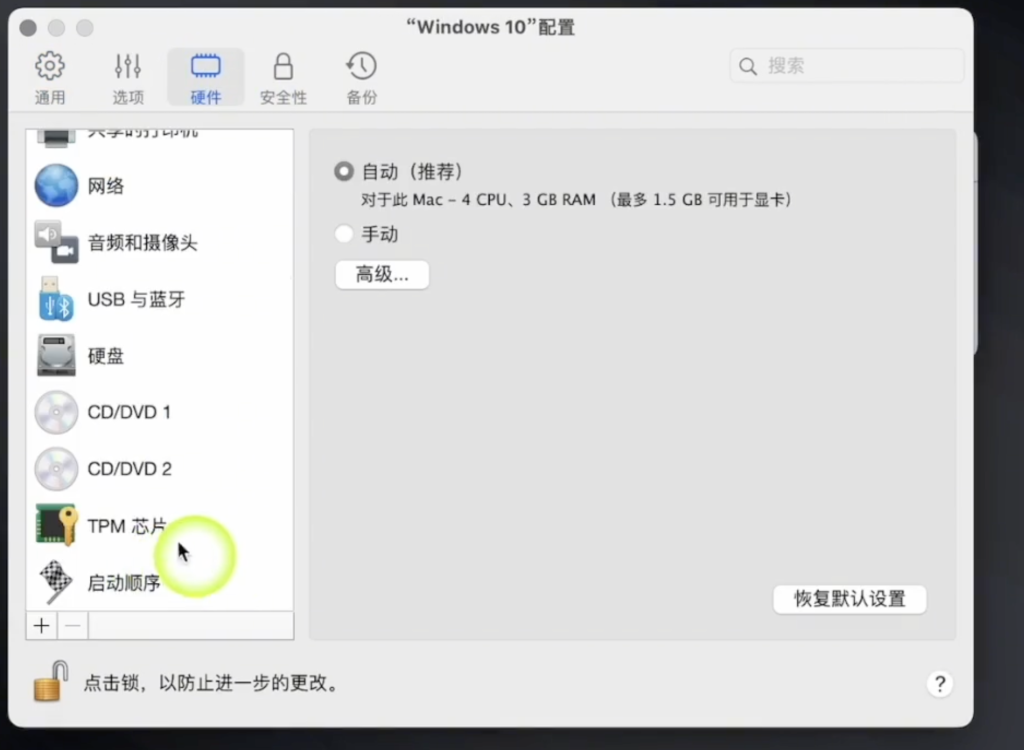Choose USB 与蓝牙 in the hardware list
The height and width of the screenshot is (750, 1024).
[x=160, y=299]
